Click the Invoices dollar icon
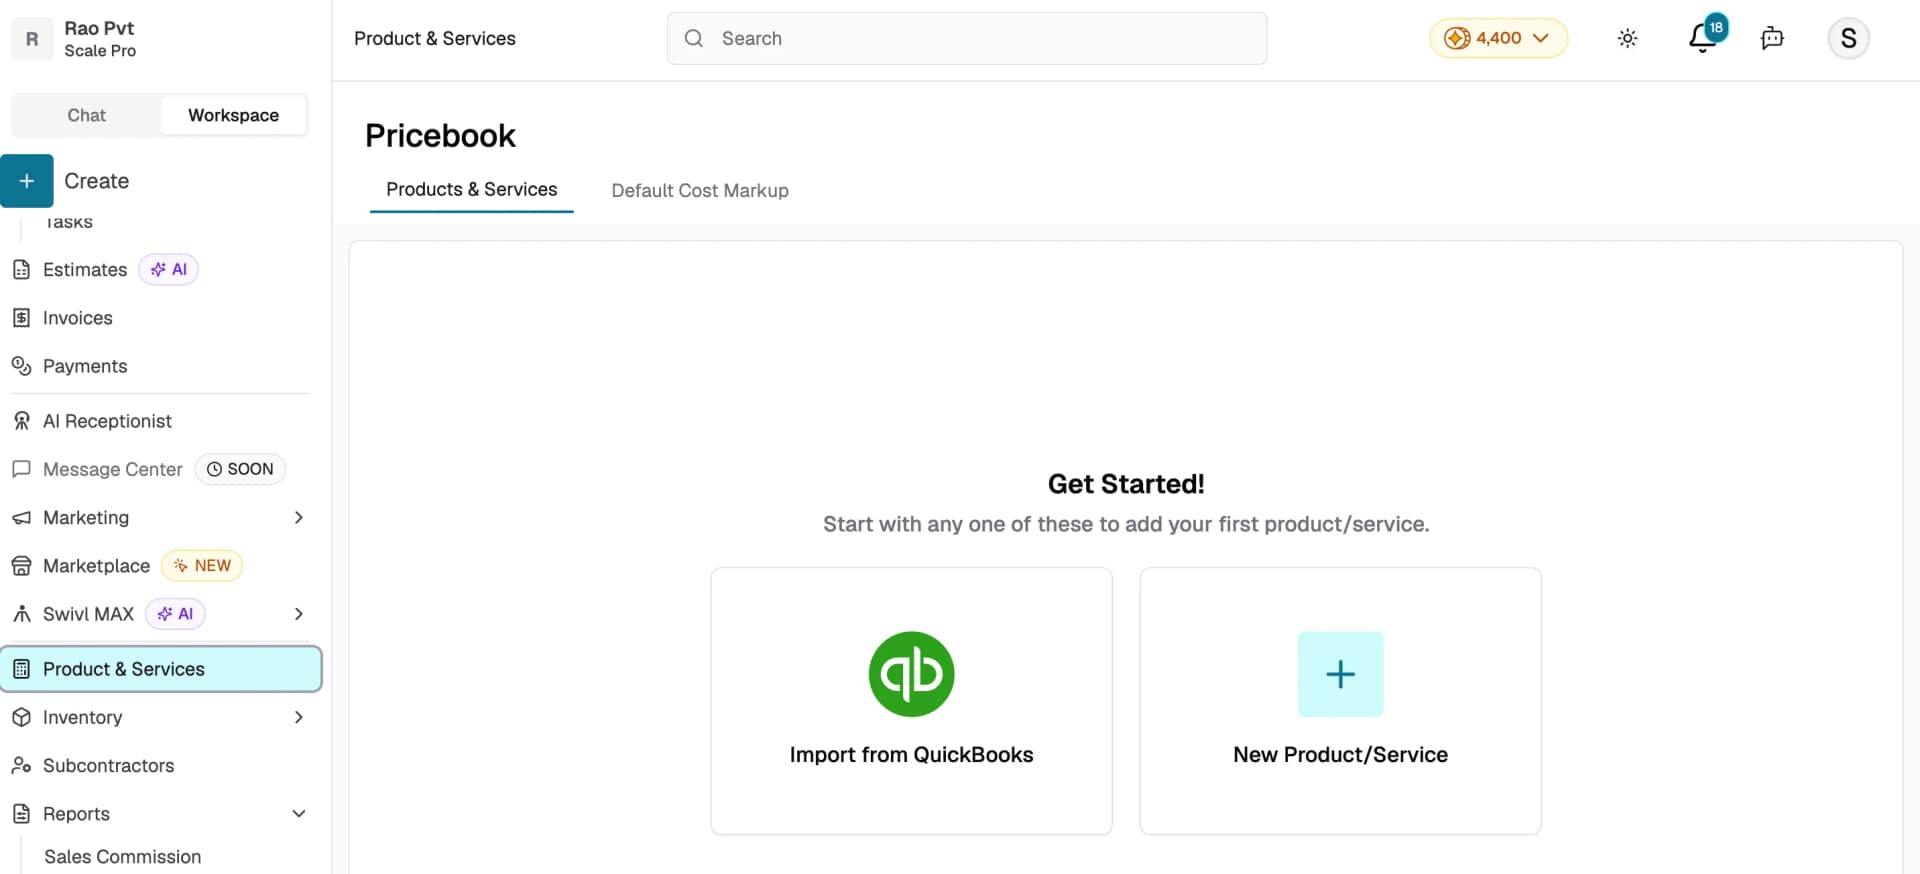The width and height of the screenshot is (1920, 874). [21, 318]
